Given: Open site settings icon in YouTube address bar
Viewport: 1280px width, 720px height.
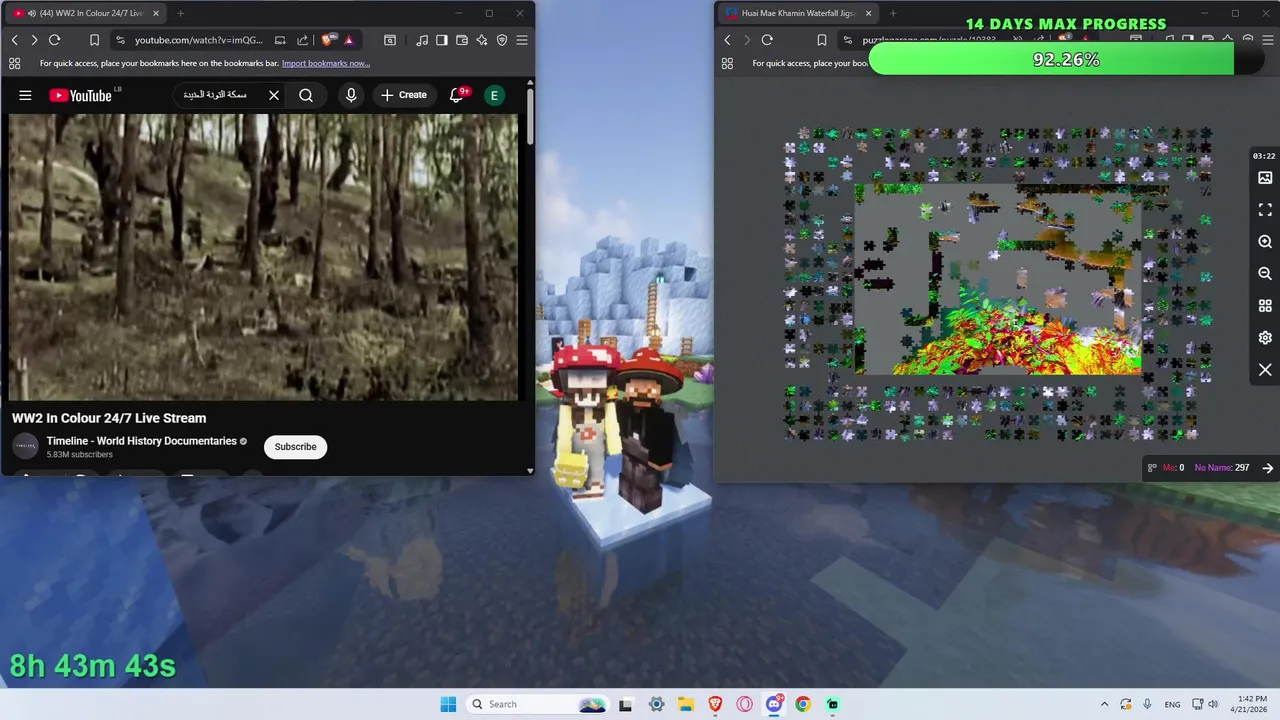Looking at the screenshot, I should 121,40.
